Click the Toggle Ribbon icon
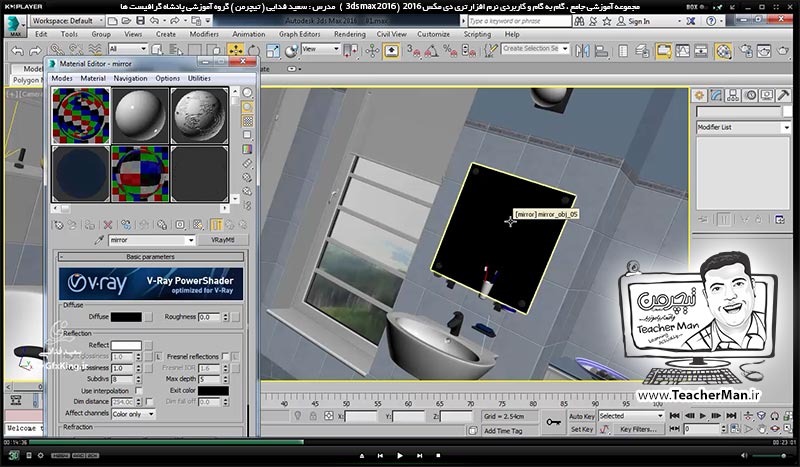 [x=663, y=51]
